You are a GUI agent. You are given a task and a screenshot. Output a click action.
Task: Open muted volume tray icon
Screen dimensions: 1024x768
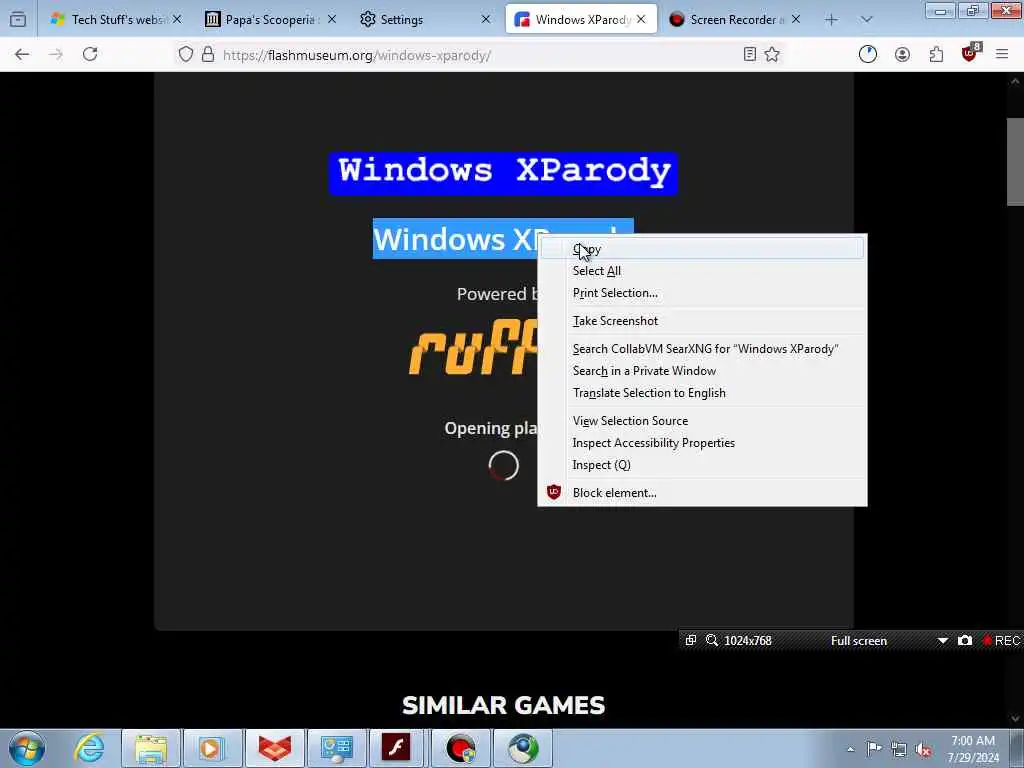pos(923,750)
